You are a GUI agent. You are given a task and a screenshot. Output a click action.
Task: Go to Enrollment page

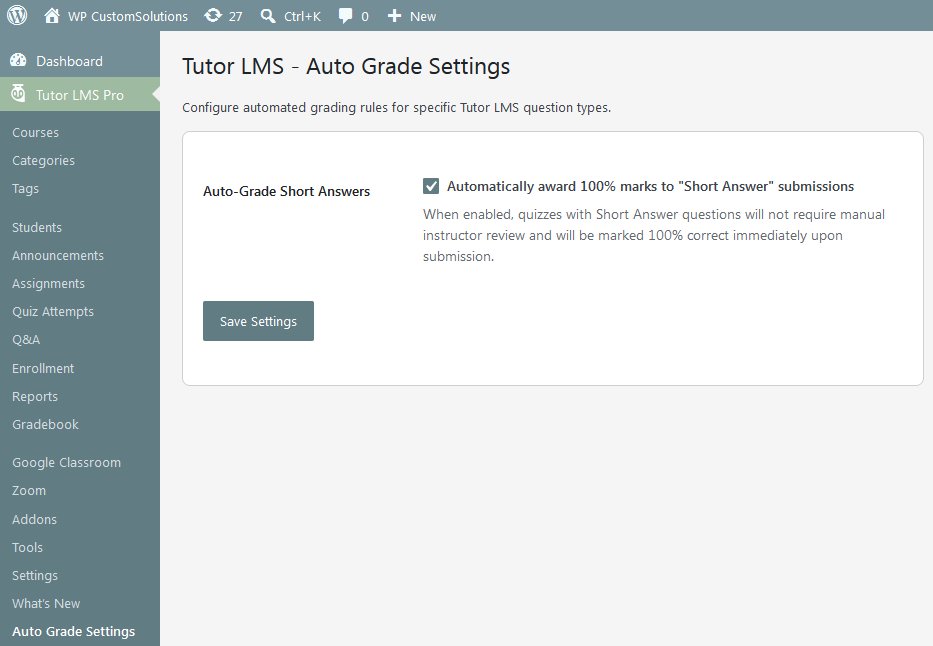(x=43, y=368)
